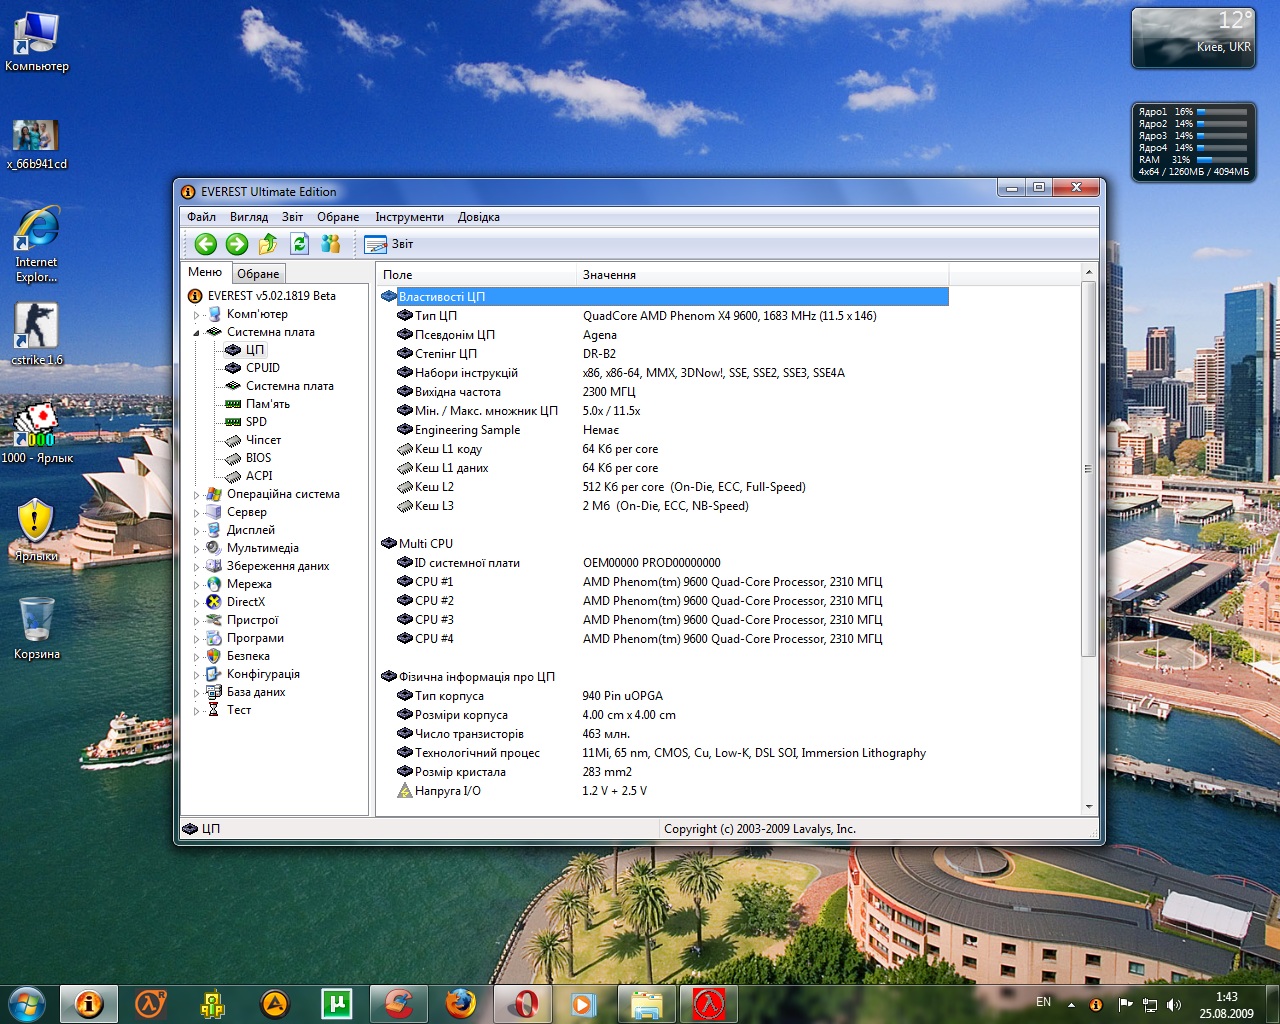The height and width of the screenshot is (1024, 1280).
Task: Click the EVEREST icon on the taskbar
Action: click(x=89, y=1003)
